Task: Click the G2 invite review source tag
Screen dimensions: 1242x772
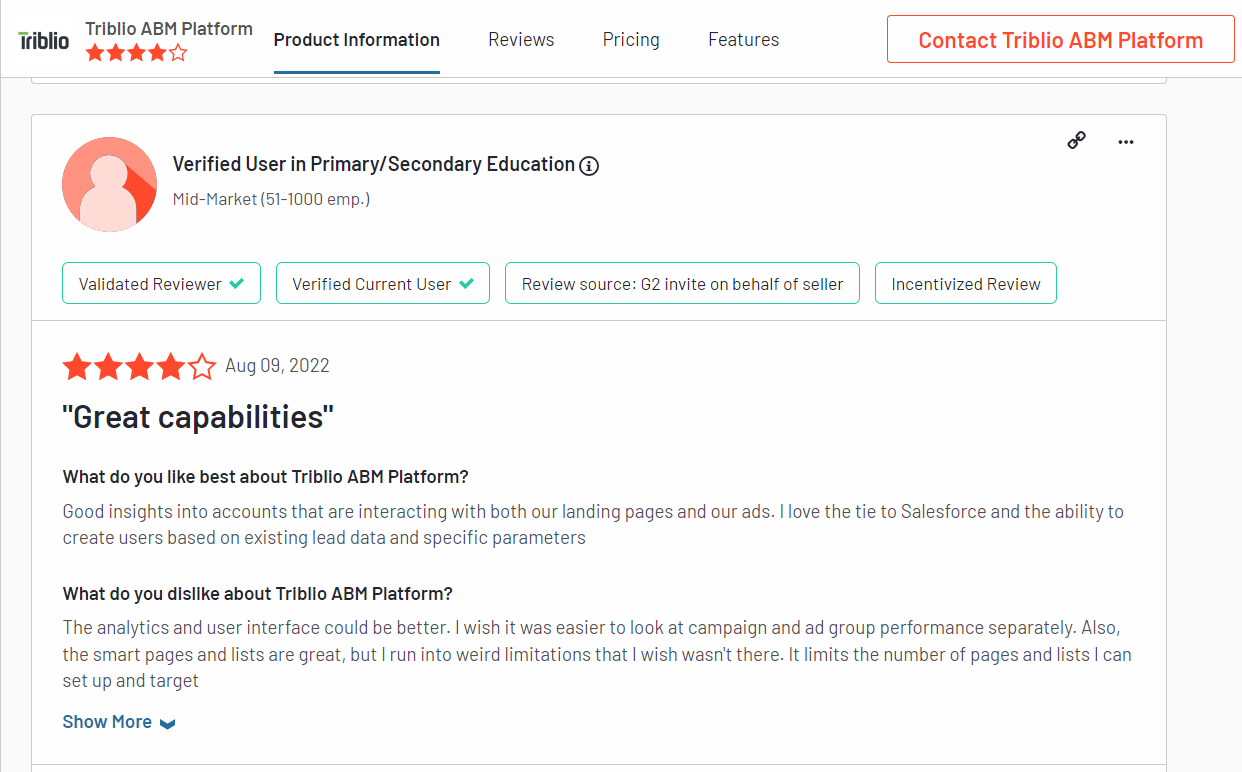Action: tap(682, 284)
